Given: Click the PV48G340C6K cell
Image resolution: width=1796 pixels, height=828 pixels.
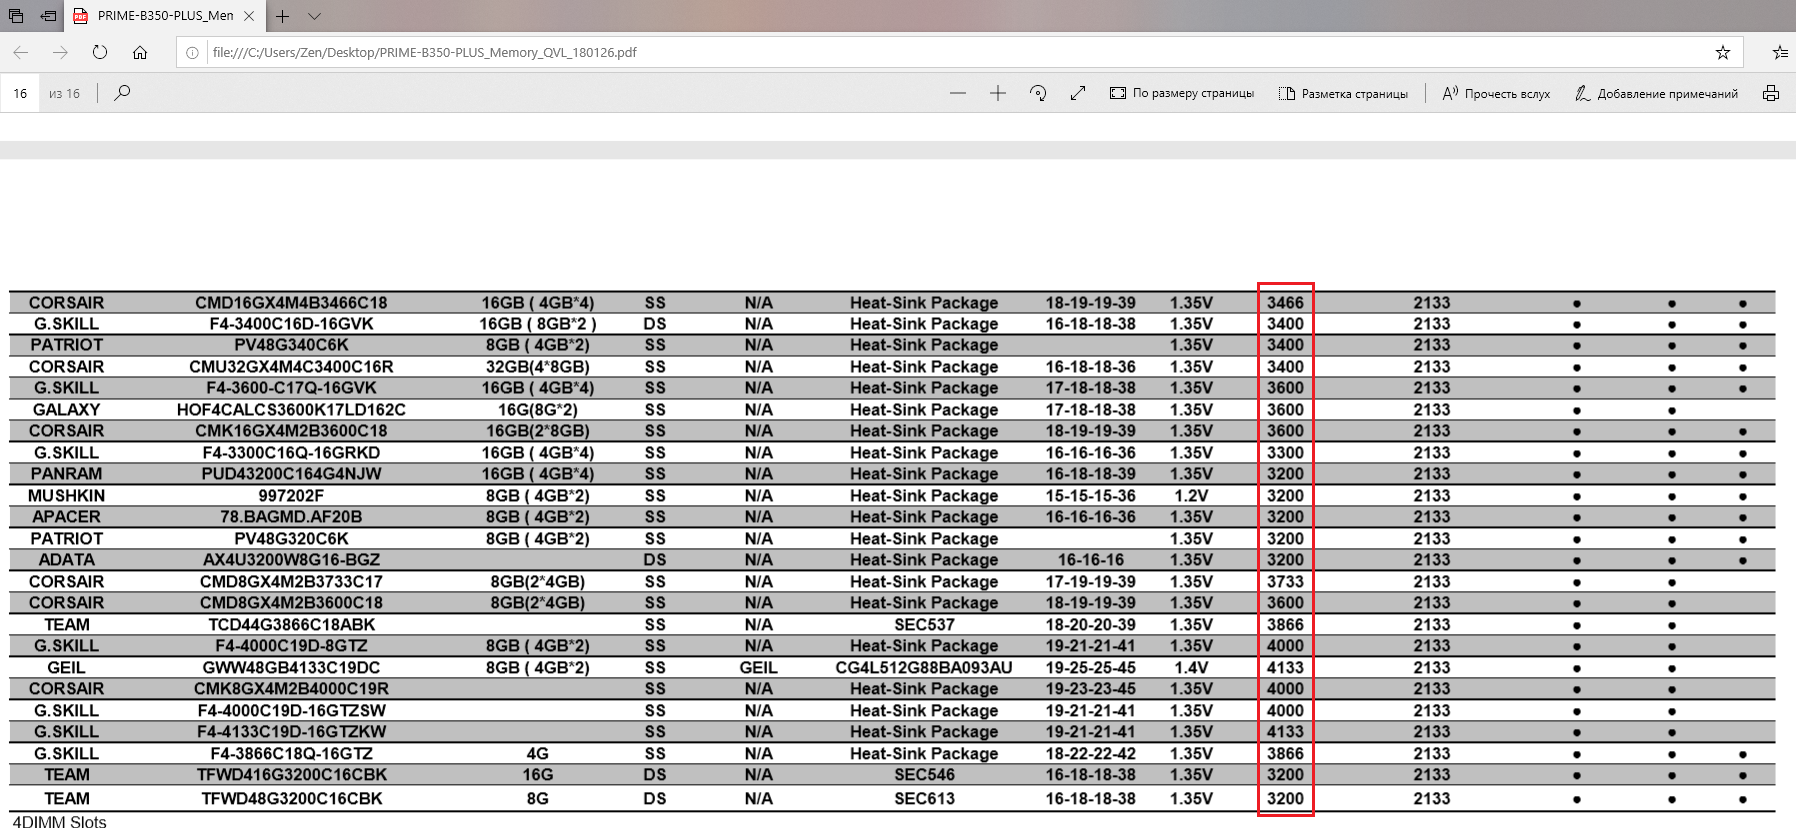Looking at the screenshot, I should pyautogui.click(x=291, y=345).
